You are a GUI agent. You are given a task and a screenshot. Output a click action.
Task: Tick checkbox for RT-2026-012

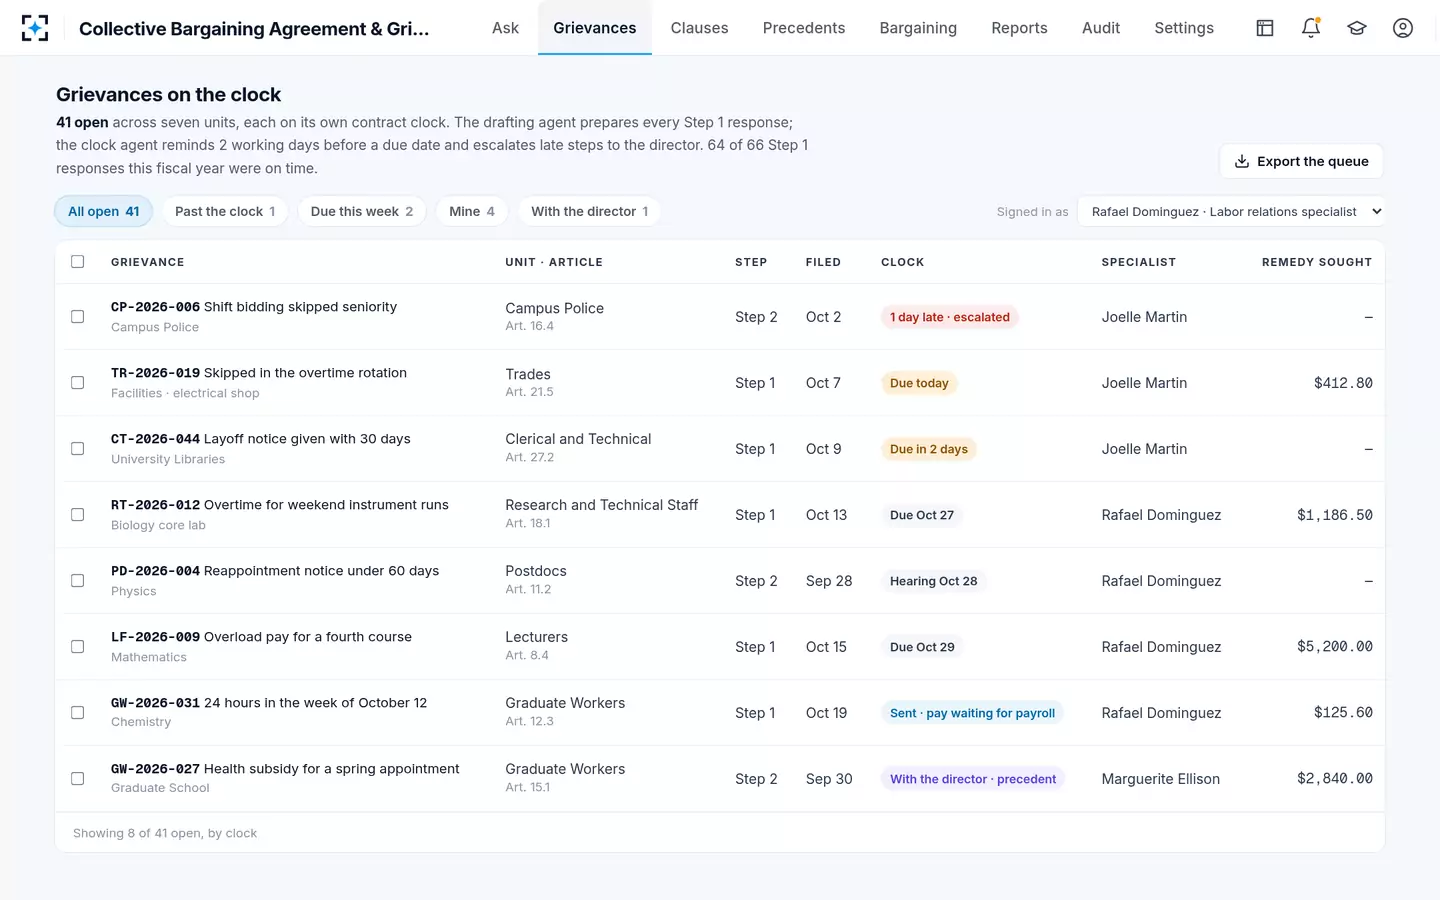[78, 515]
